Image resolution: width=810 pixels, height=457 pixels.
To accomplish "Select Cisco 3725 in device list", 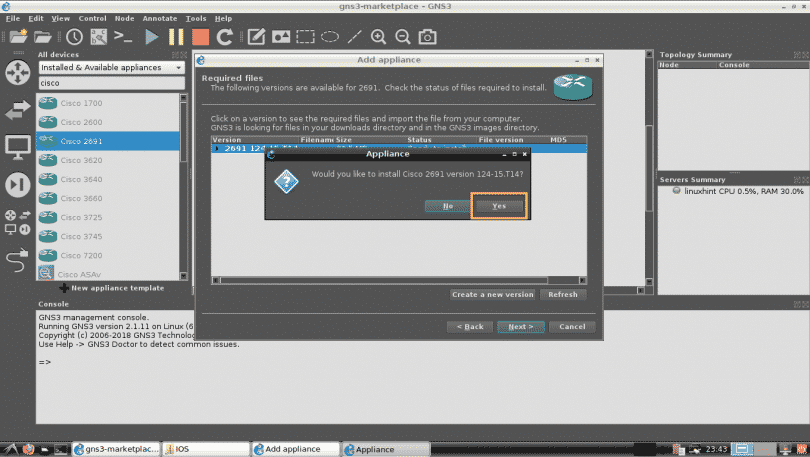I will [x=108, y=217].
